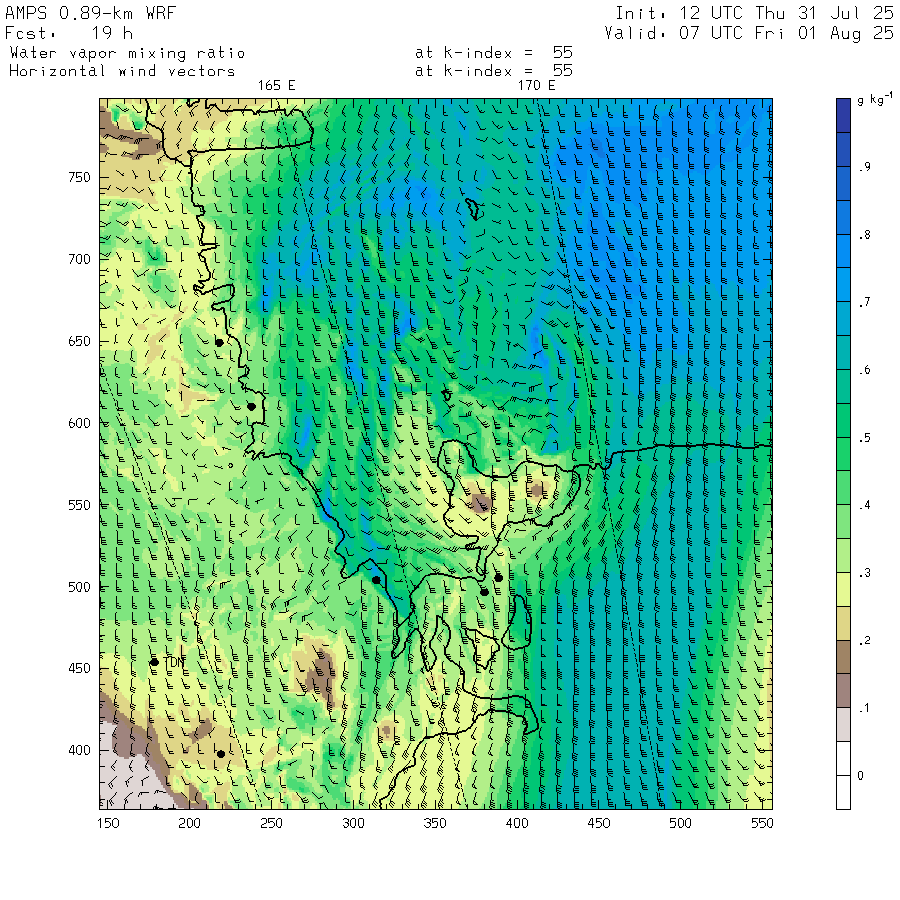The height and width of the screenshot is (900, 900).
Task: Click k-index = 55 beside Water vapor line
Action: [x=494, y=53]
